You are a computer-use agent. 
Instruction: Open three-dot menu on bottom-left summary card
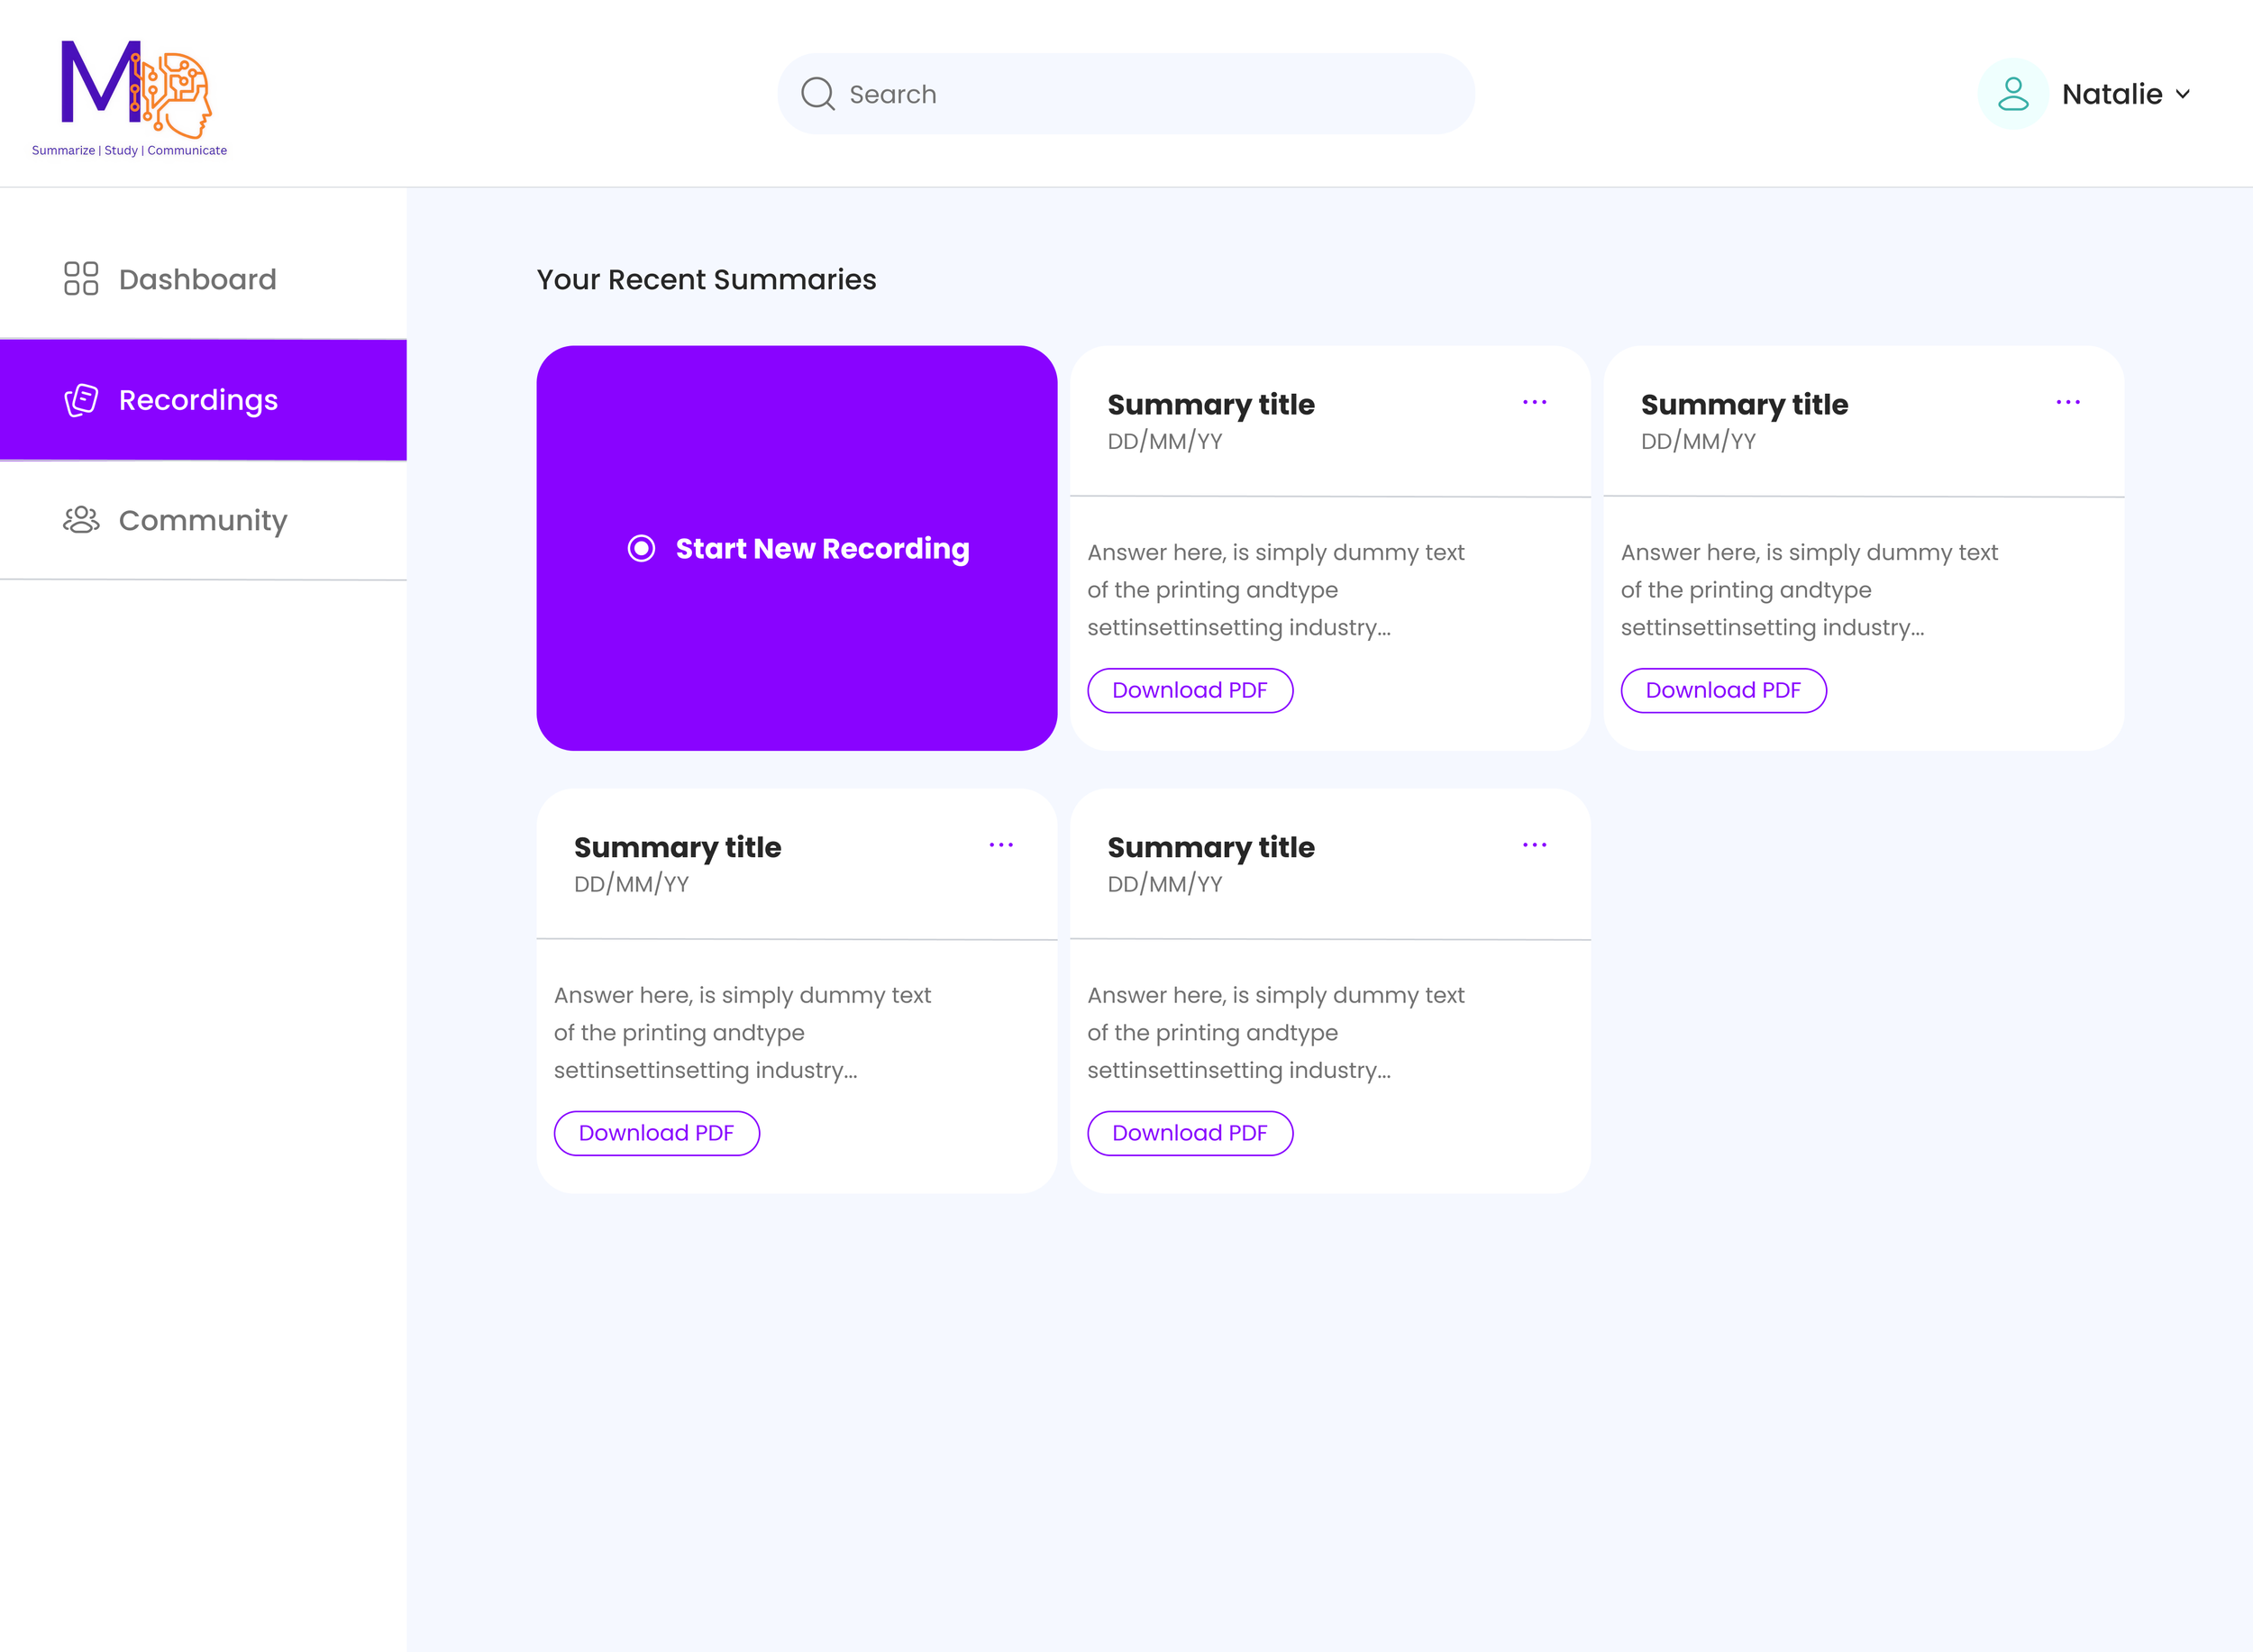click(1000, 845)
